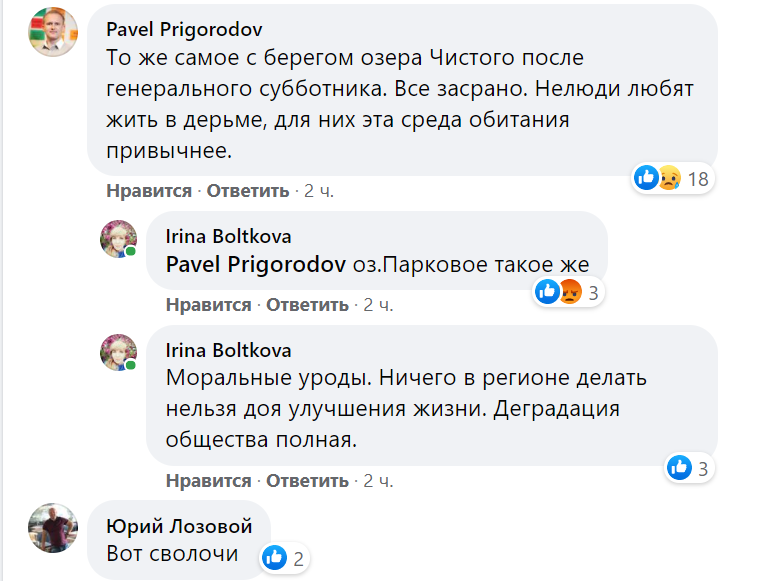This screenshot has width=775, height=581.
Task: Open Irina Boltkova's name on first reply
Action: pyautogui.click(x=228, y=237)
